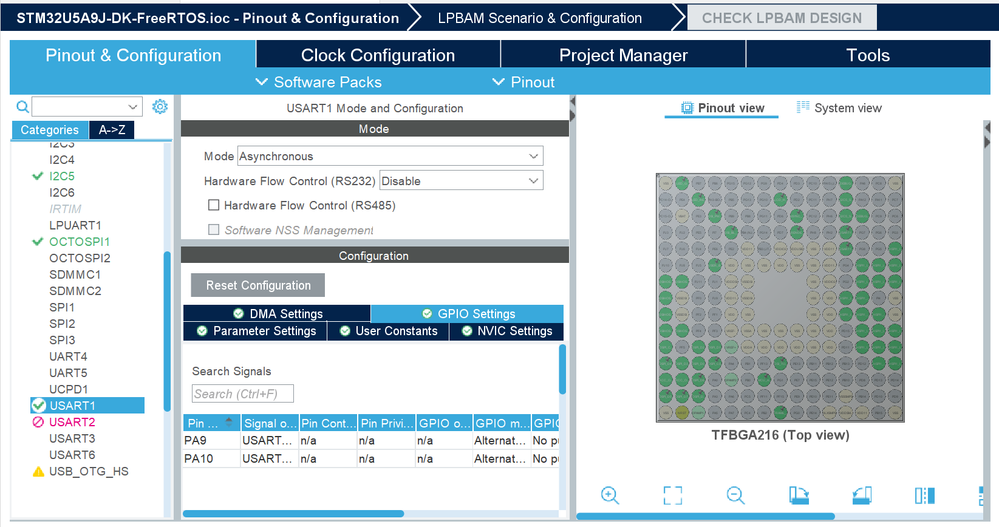Select UCPD1 in the peripheral list
This screenshot has height=527, width=999.
[x=68, y=389]
